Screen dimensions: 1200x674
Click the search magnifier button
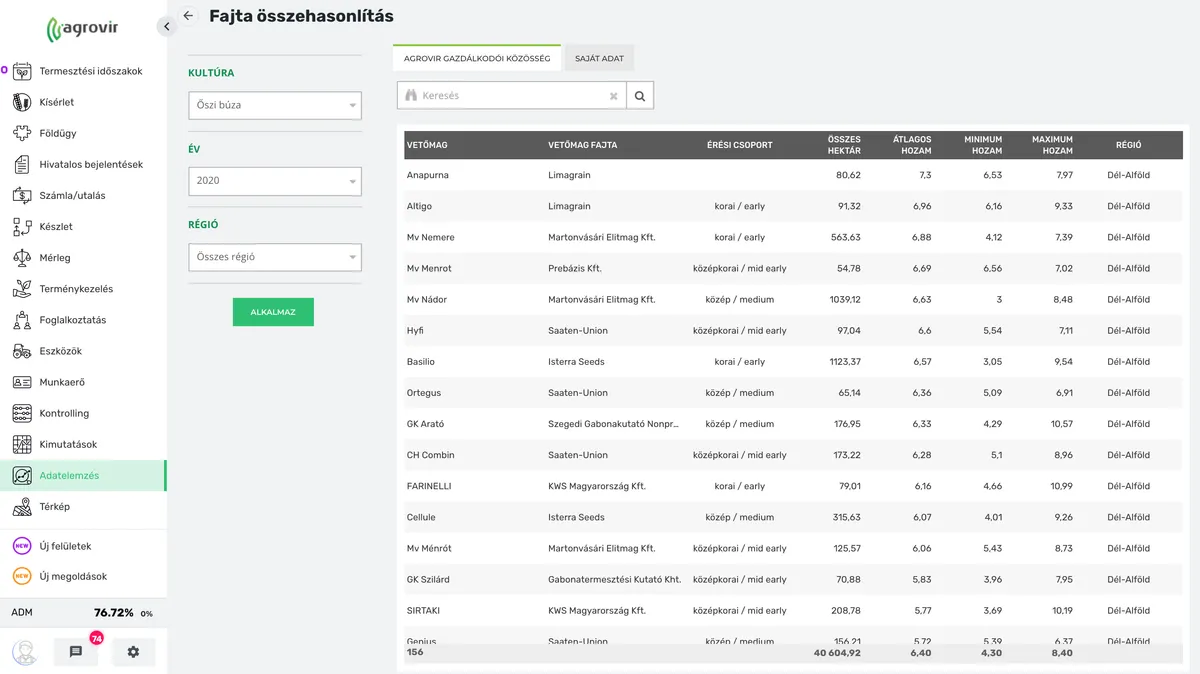pos(640,96)
